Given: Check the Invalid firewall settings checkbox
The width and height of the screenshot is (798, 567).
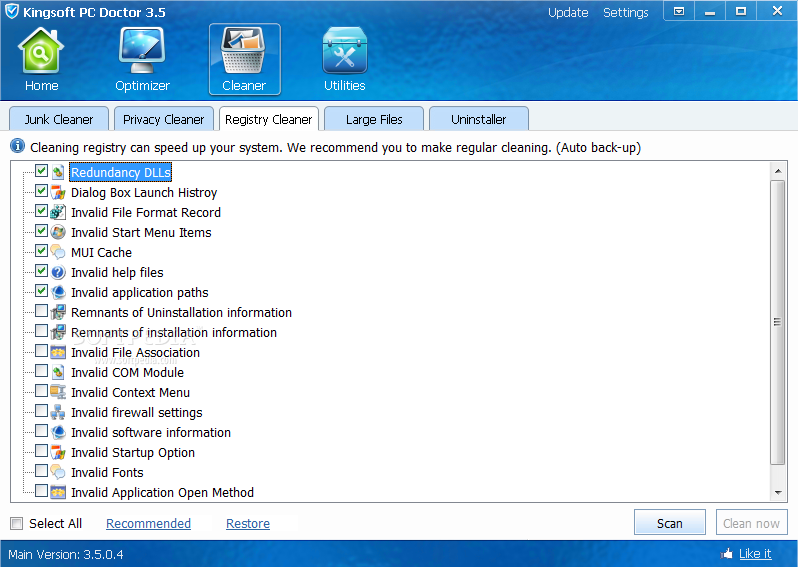Looking at the screenshot, I should [x=41, y=410].
